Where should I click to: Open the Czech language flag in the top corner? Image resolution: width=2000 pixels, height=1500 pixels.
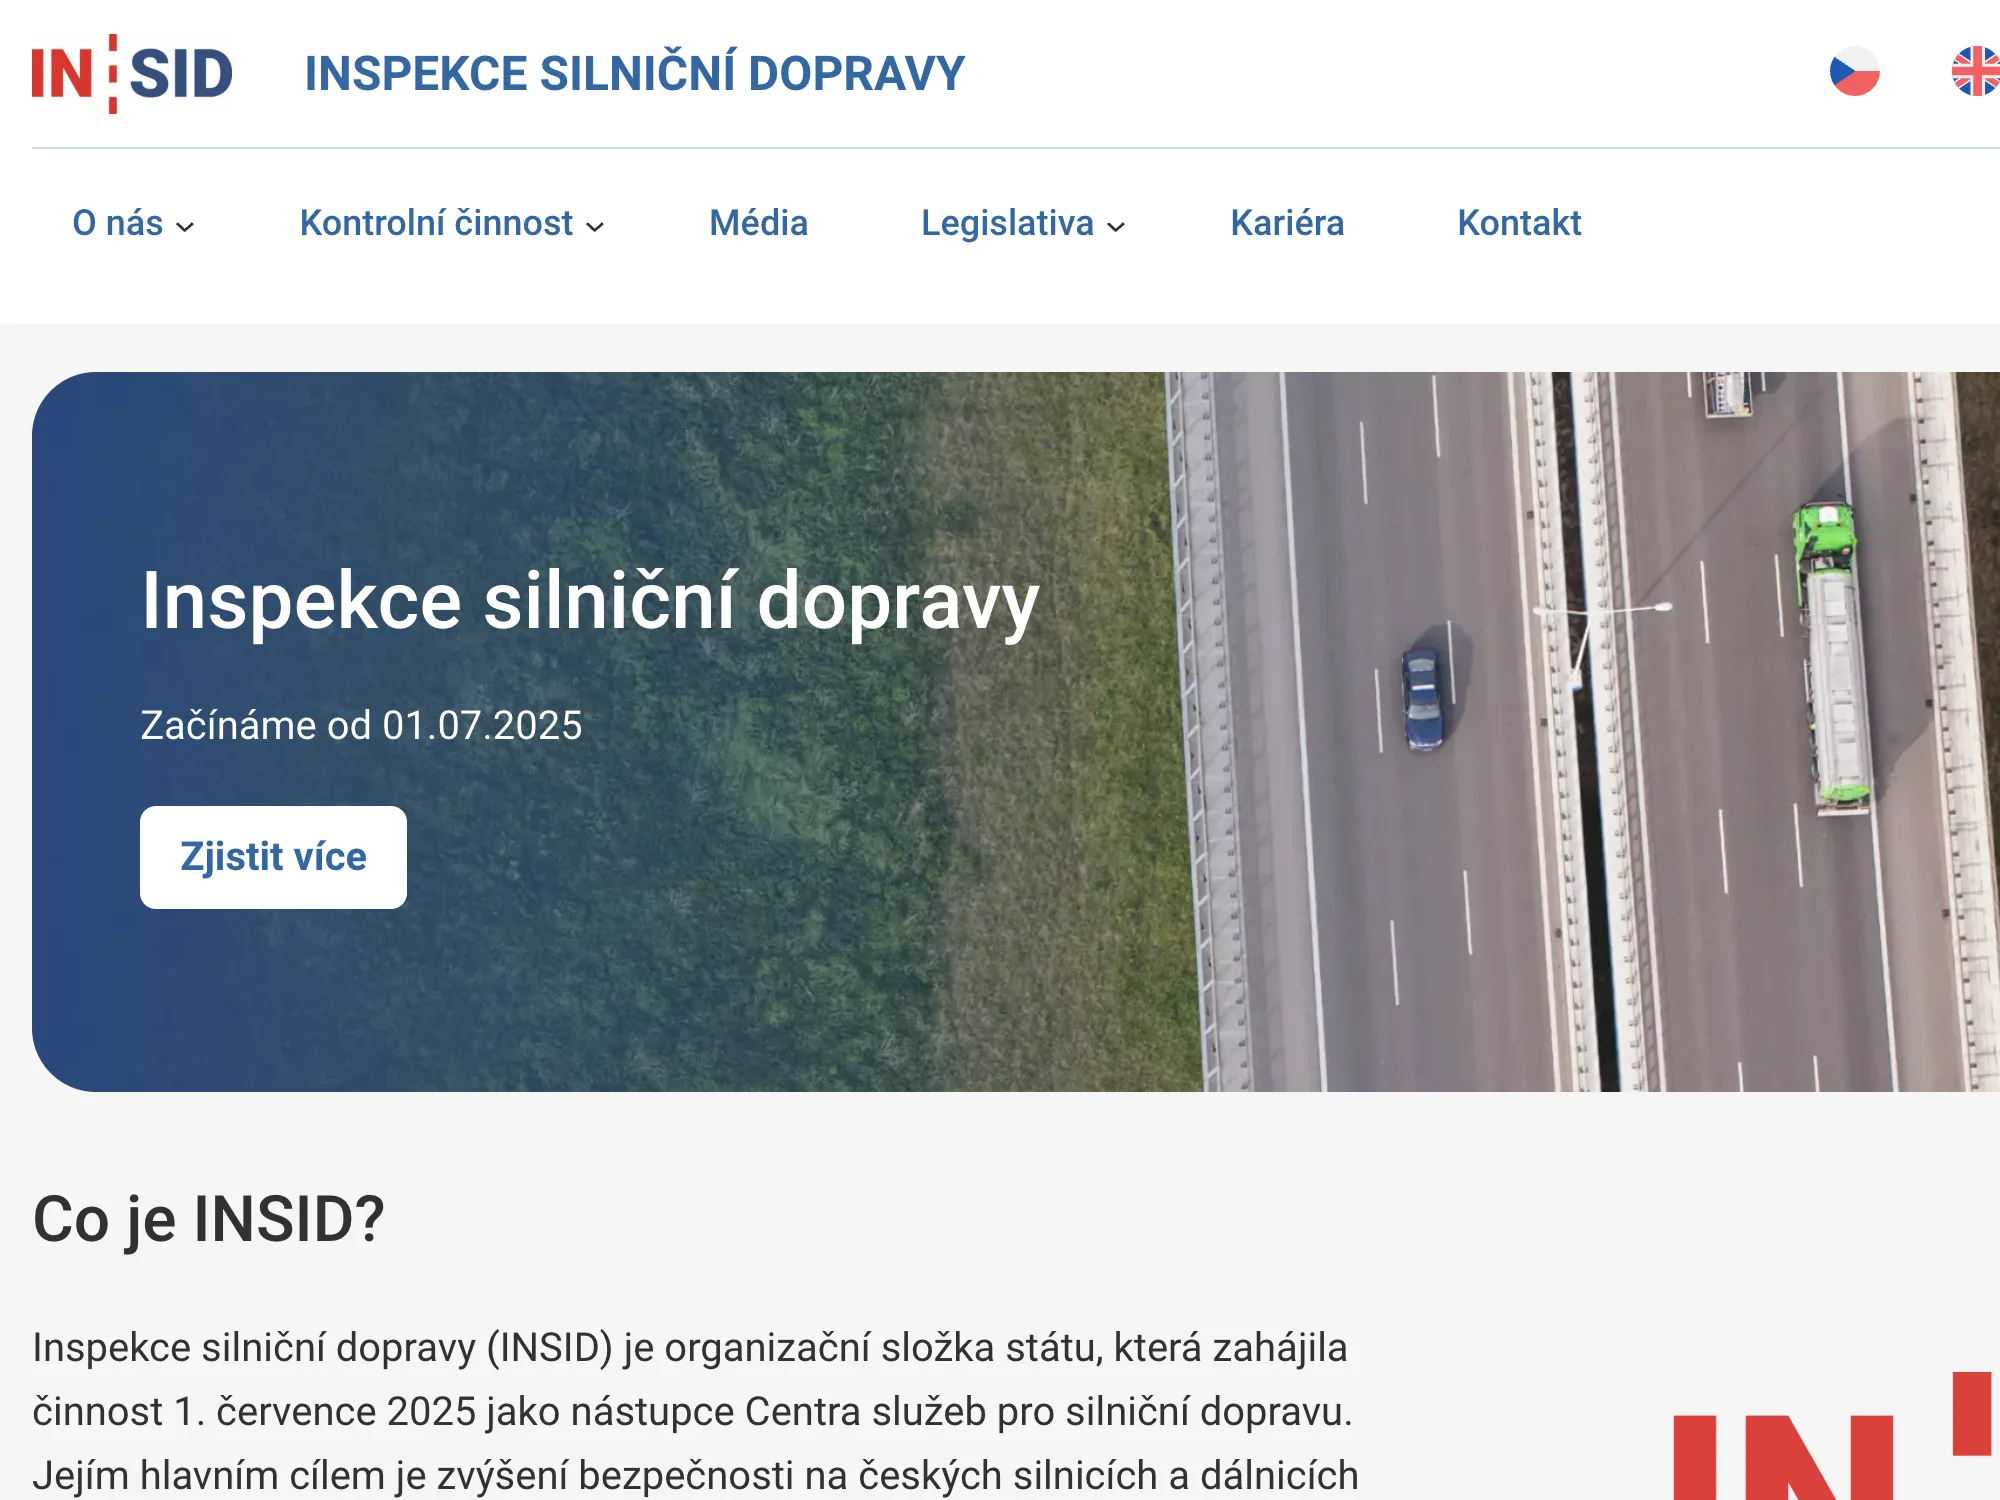point(1855,72)
